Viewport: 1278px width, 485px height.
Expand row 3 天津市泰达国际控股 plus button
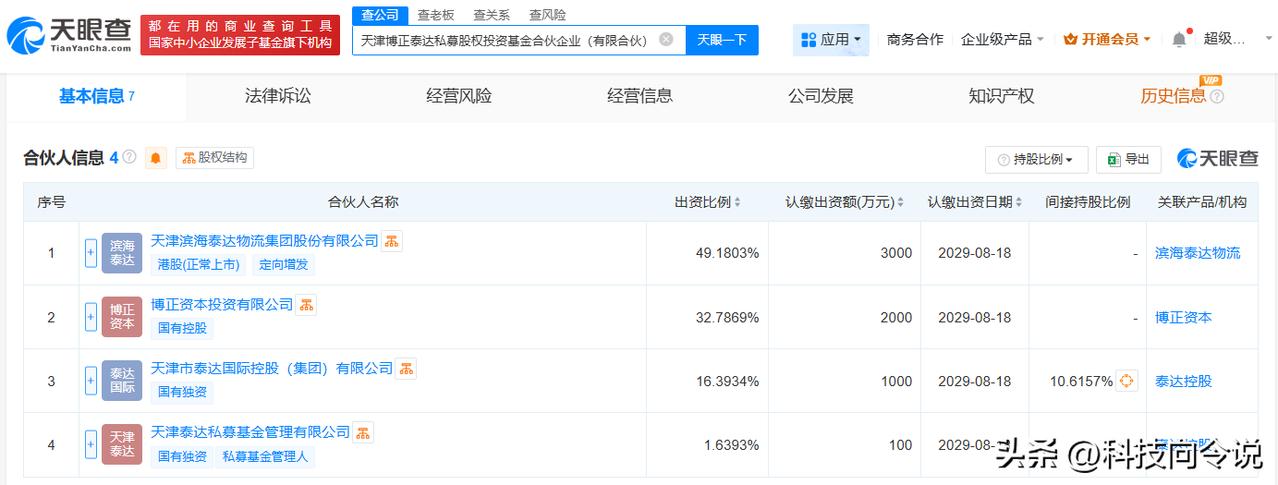coord(90,381)
